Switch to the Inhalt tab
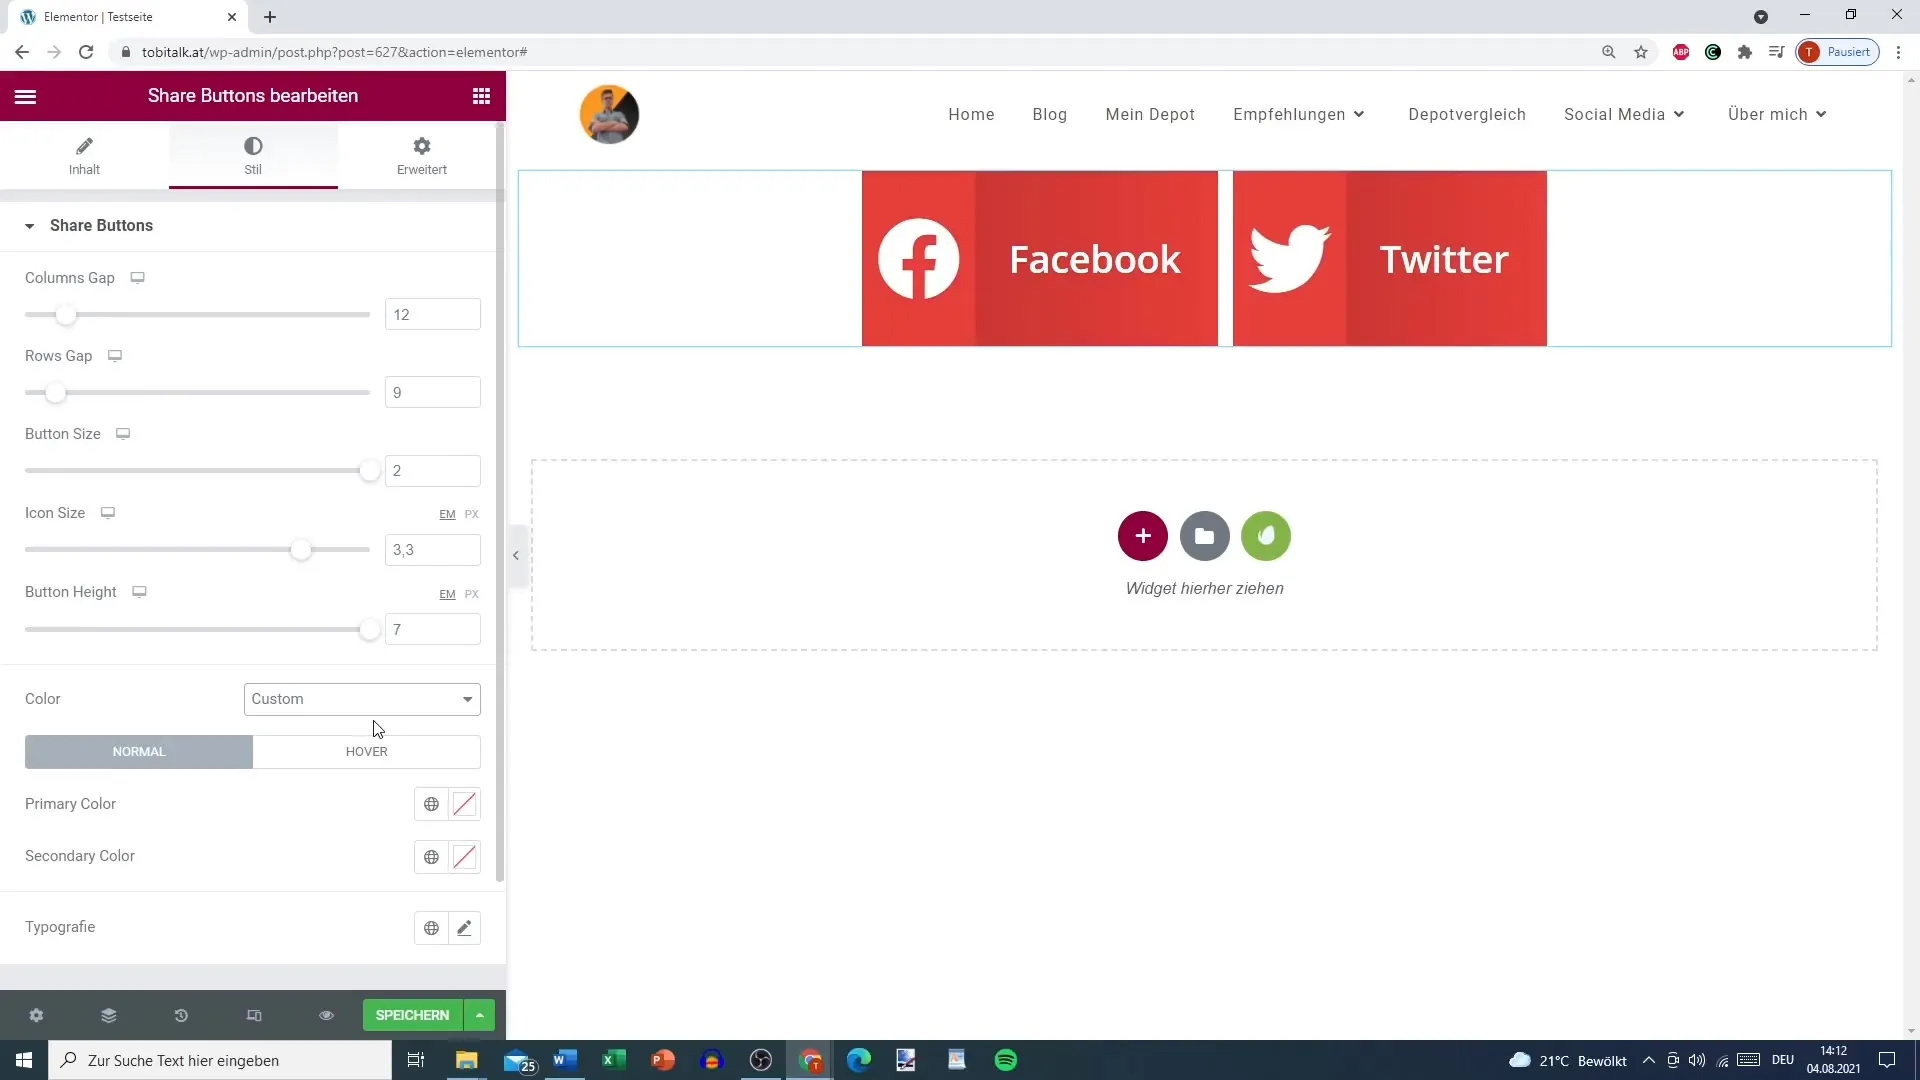The height and width of the screenshot is (1080, 1920). (x=84, y=156)
